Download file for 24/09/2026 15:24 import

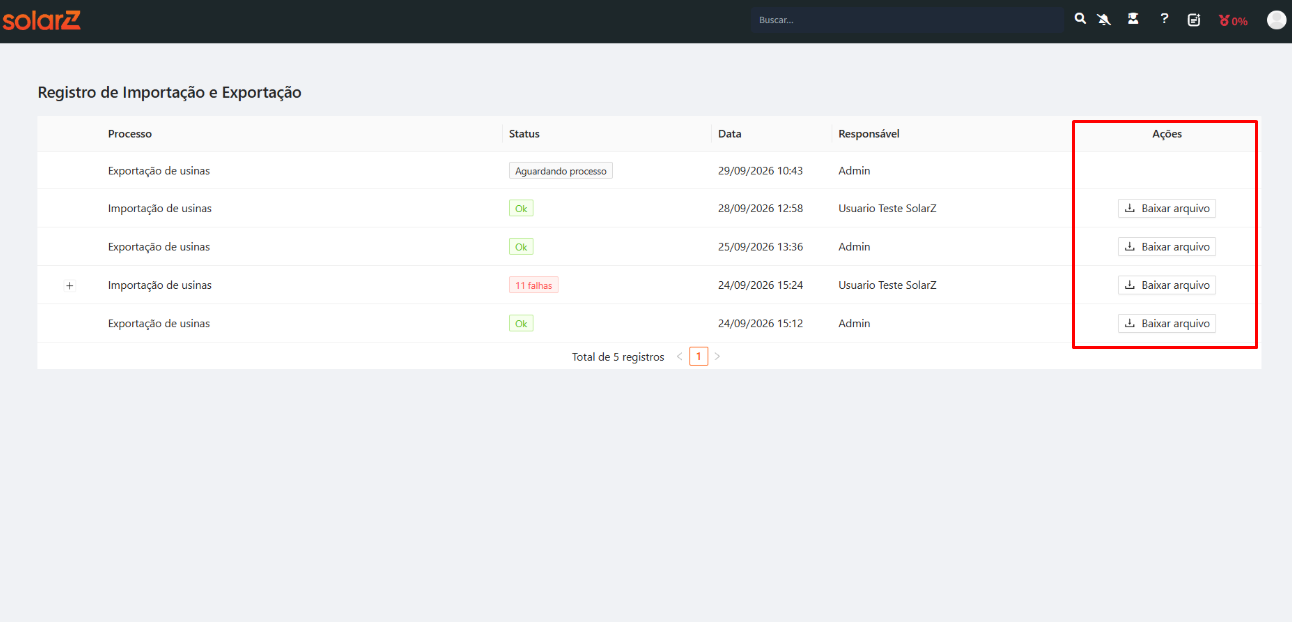(x=1167, y=285)
